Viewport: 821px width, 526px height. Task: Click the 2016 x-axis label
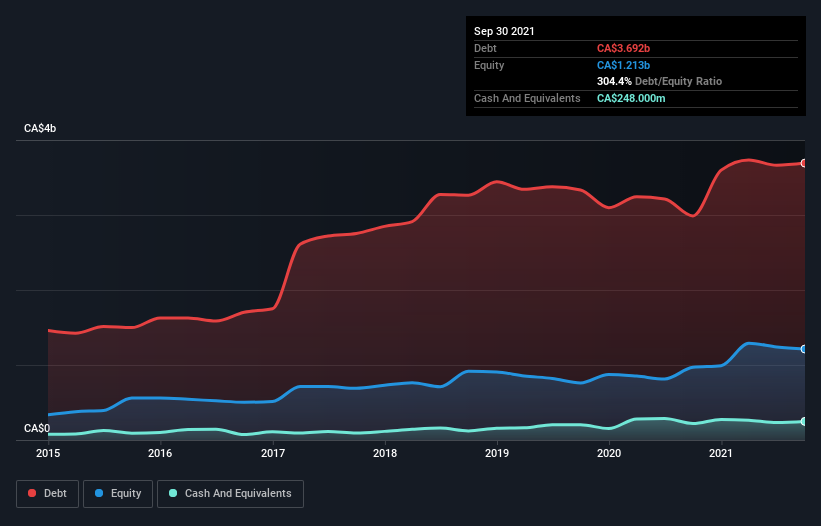point(160,453)
